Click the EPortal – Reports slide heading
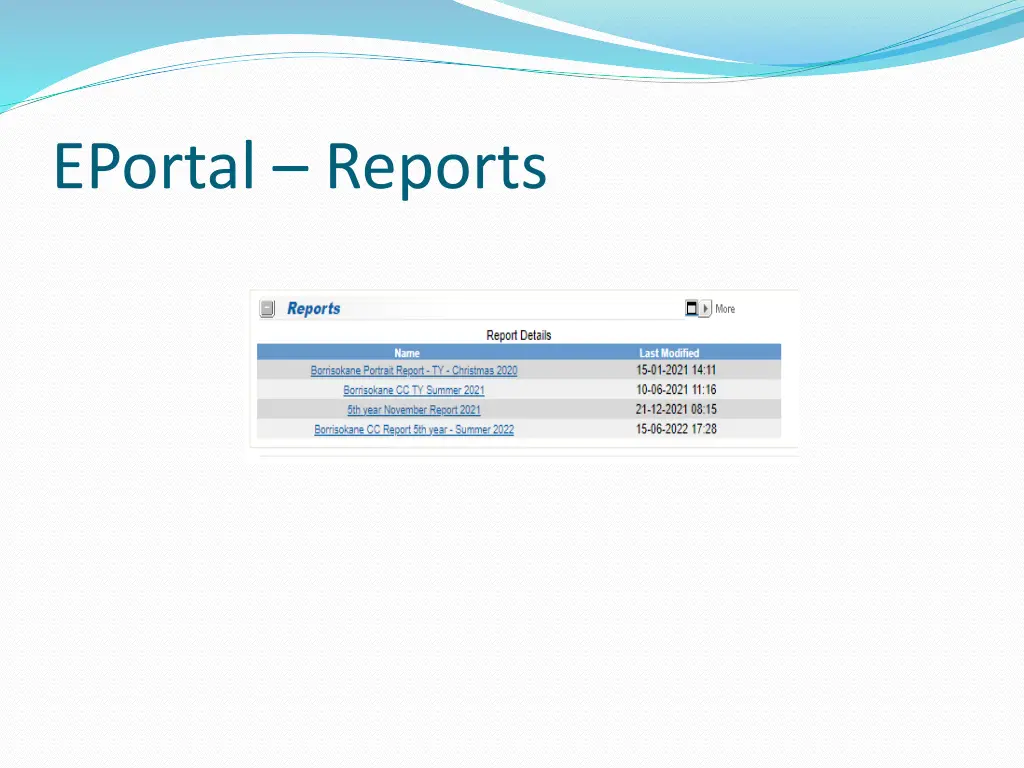Viewport: 1024px width, 768px height. click(x=300, y=166)
